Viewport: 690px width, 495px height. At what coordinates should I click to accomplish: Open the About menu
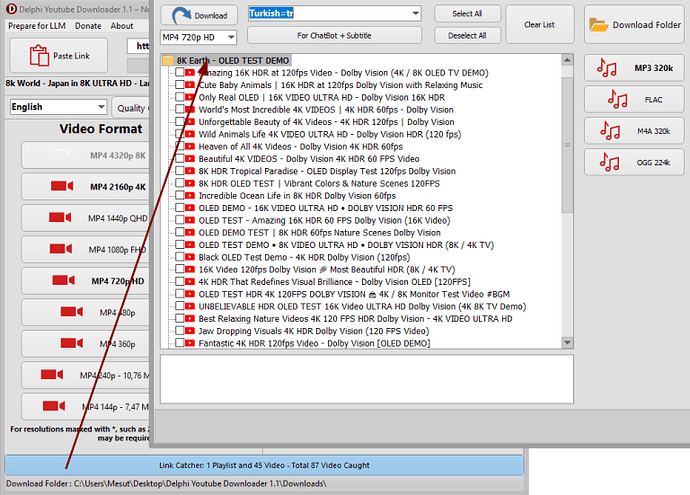[122, 26]
